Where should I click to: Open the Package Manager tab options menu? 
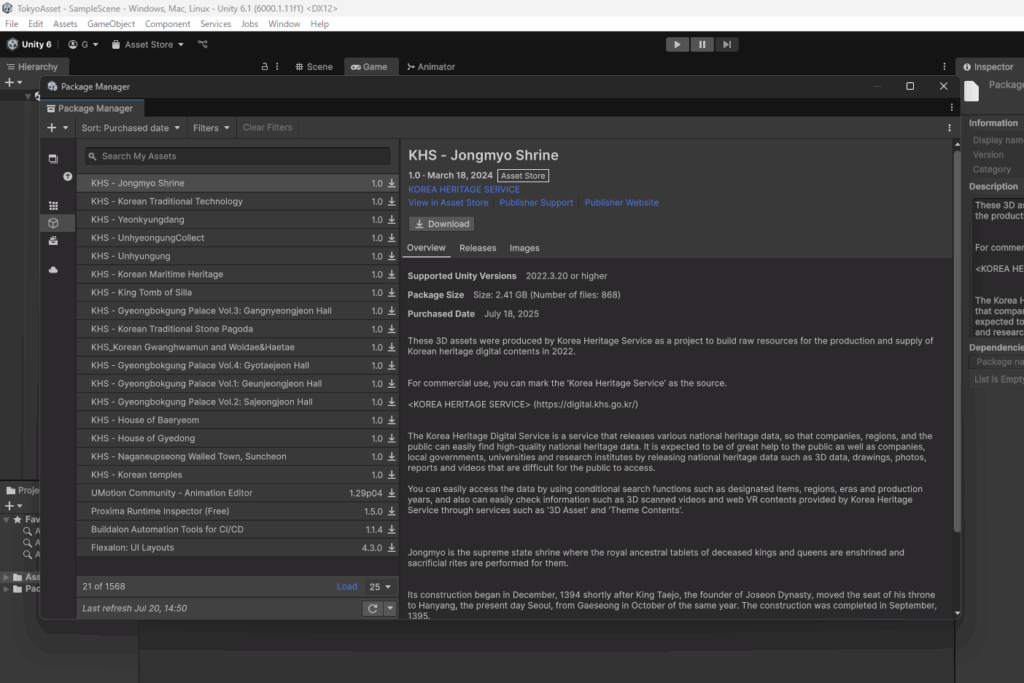coord(952,108)
